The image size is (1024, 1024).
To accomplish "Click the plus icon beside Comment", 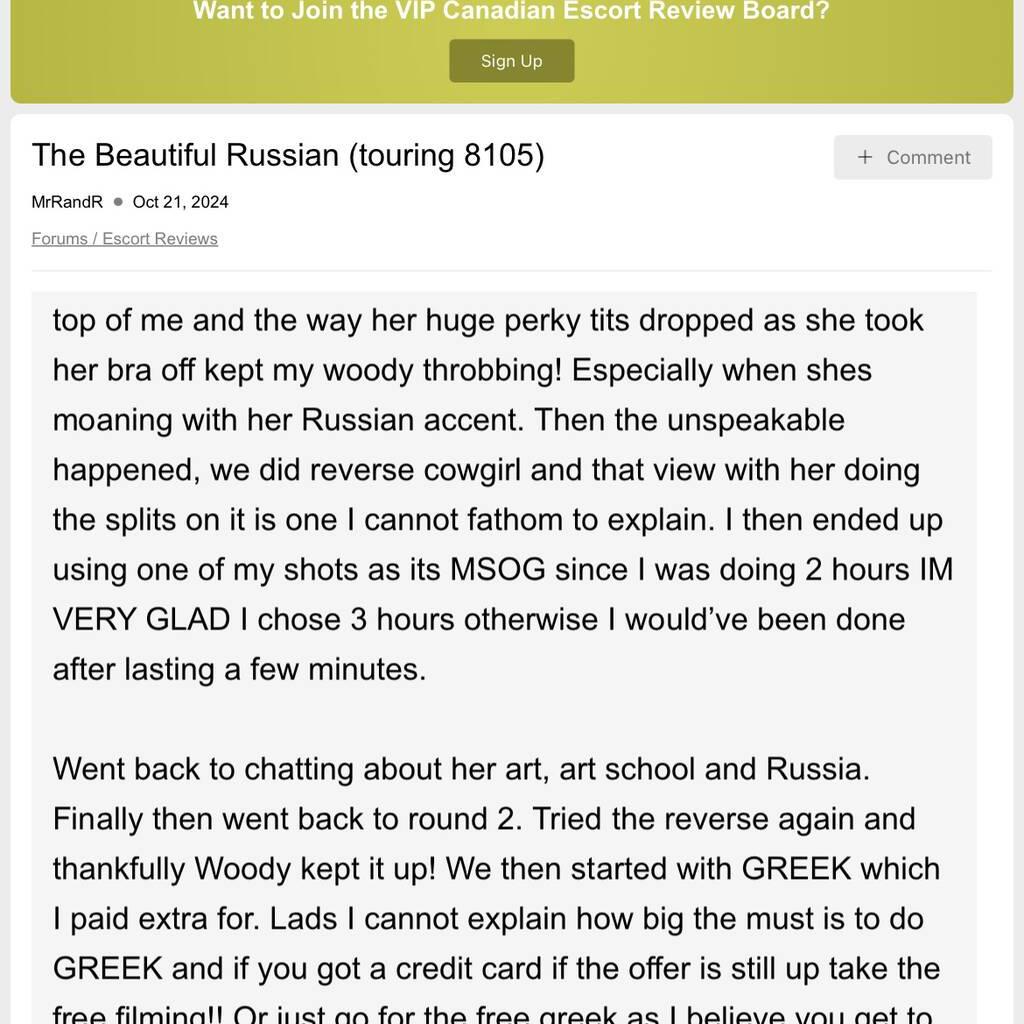I will [865, 157].
